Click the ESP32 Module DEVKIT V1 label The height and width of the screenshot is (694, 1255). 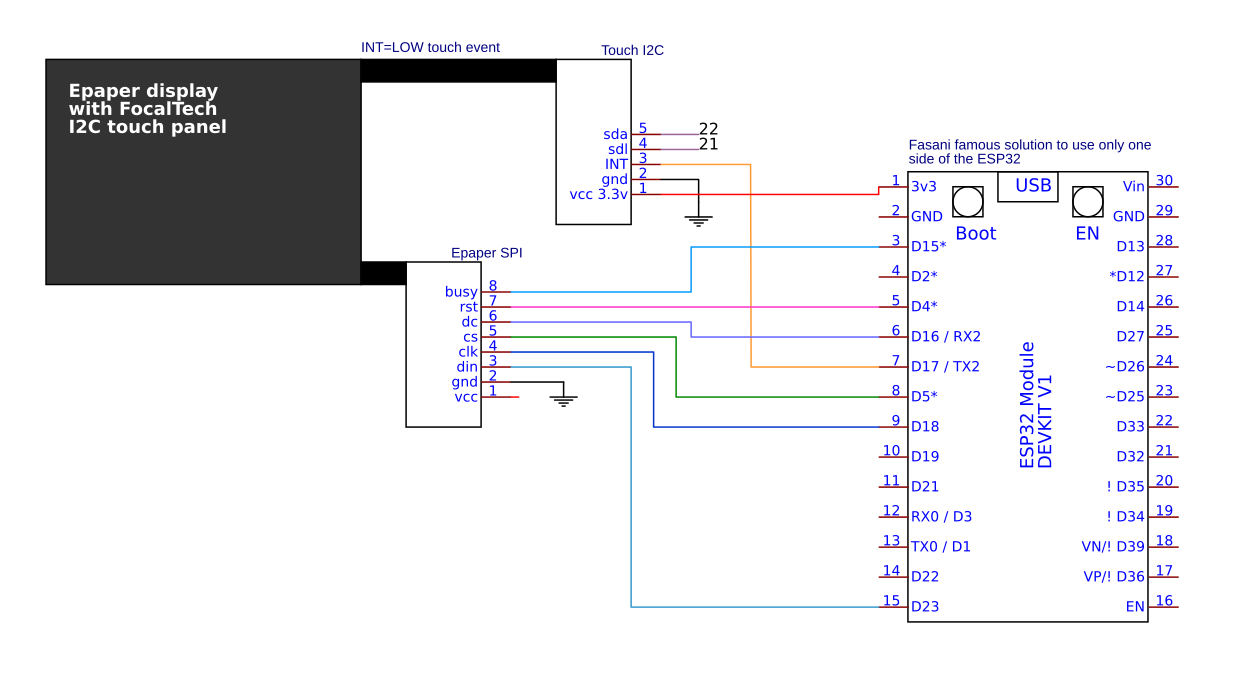click(1036, 405)
